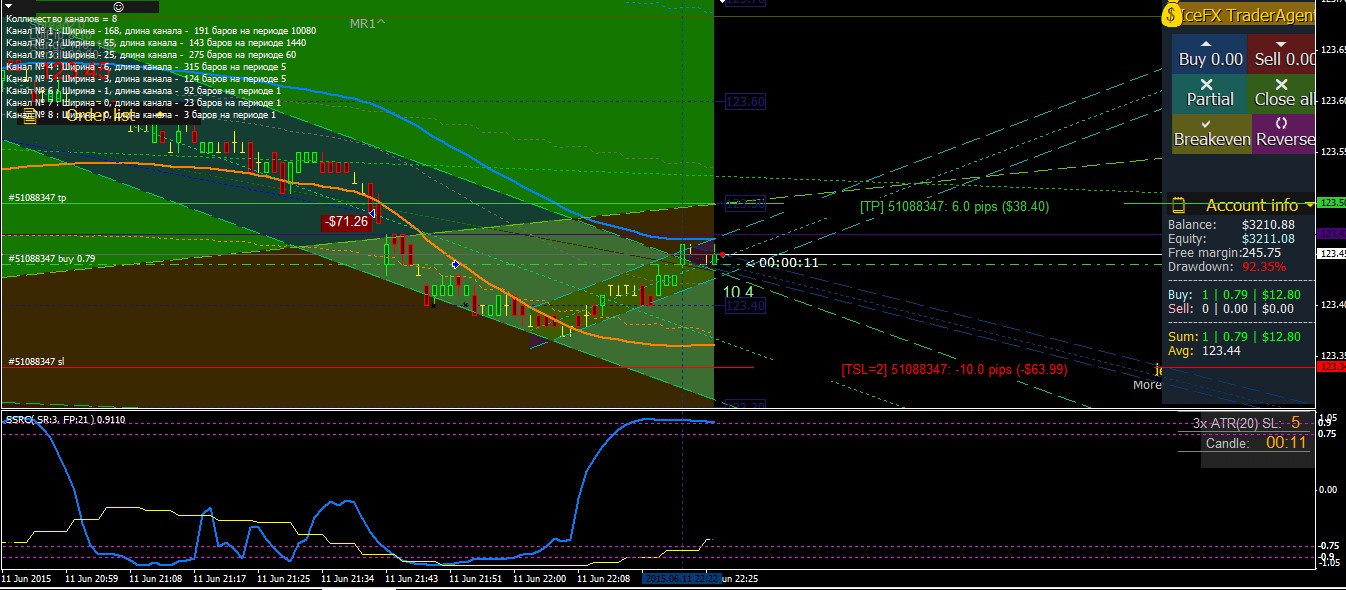The width and height of the screenshot is (1346, 590).
Task: Click the 3x ATR(20) SL value
Action: (x=1295, y=422)
